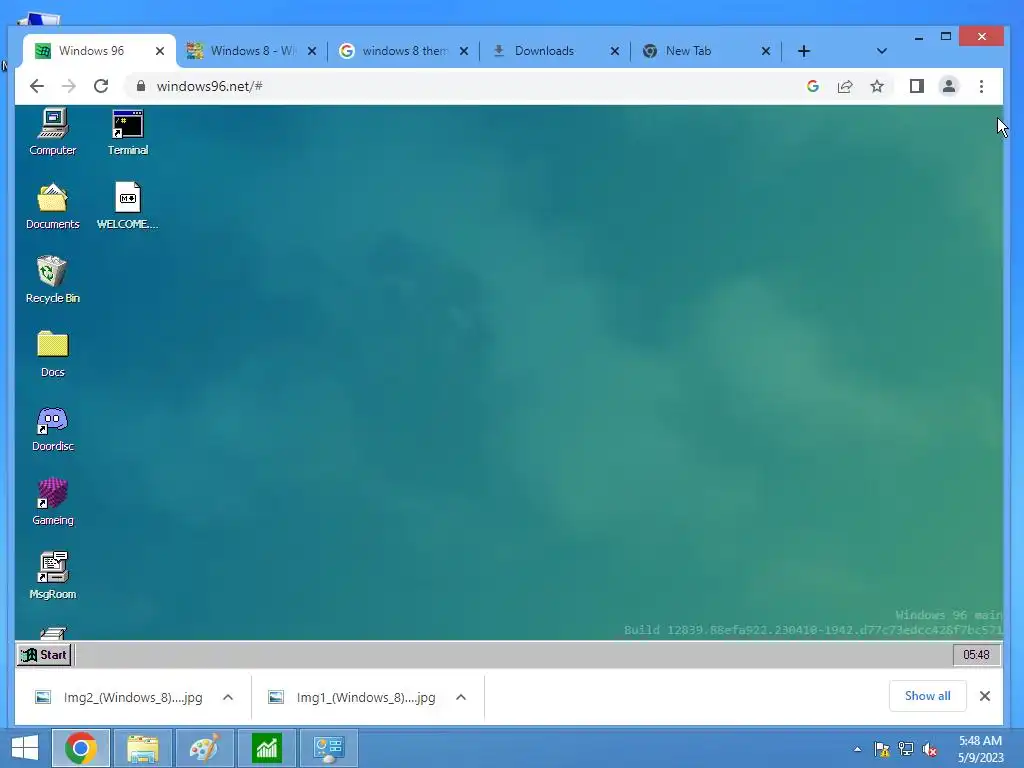
Task: Open the Docs folder icon
Action: (x=52, y=353)
